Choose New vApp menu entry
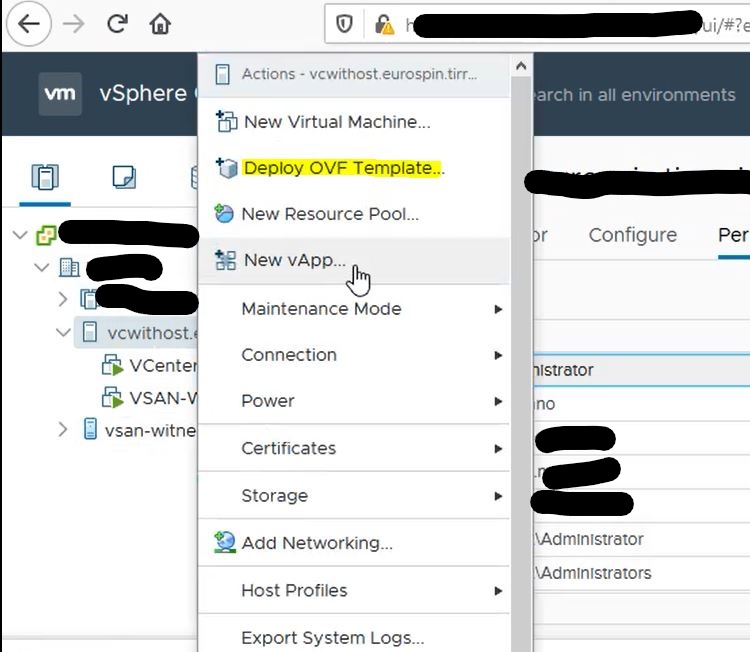Screen dimensions: 750x652 click(x=354, y=260)
